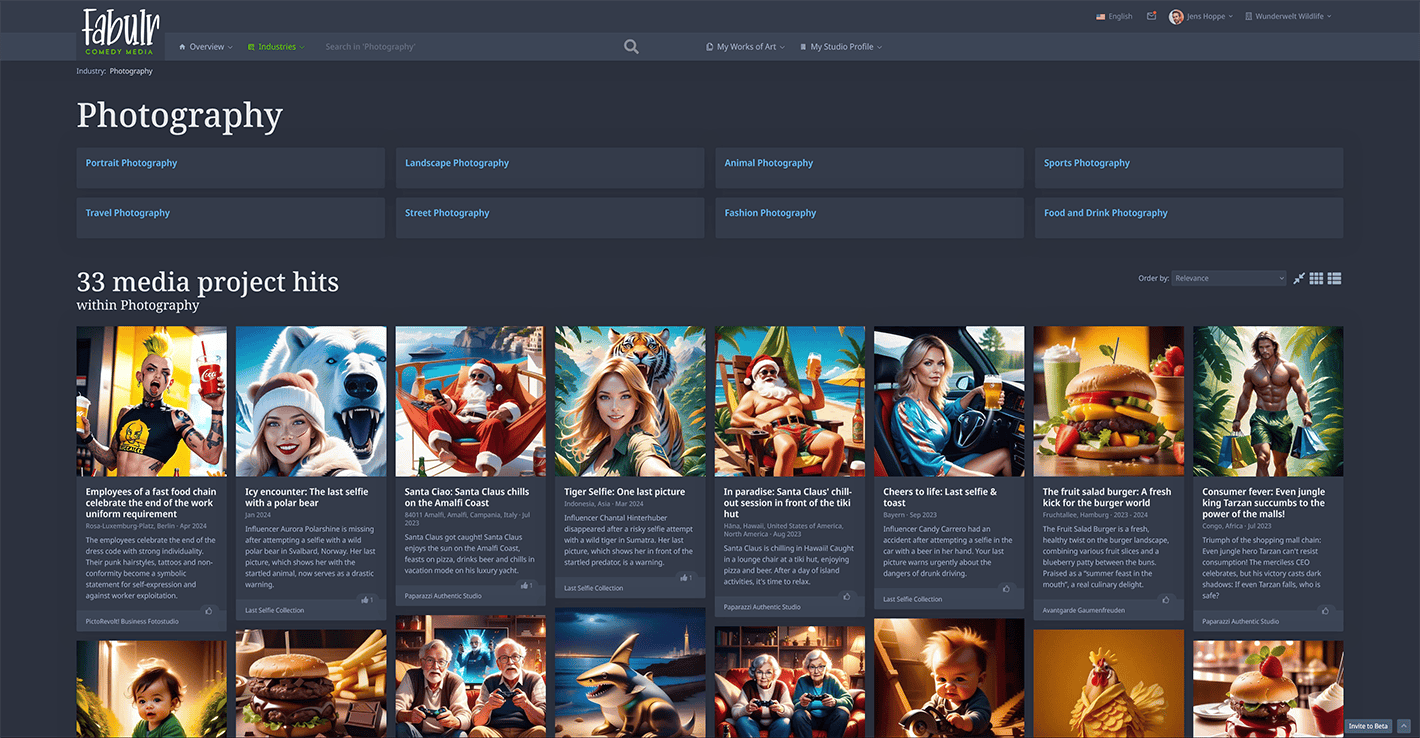Open the polar bear selfie thumbnail
This screenshot has width=1420, height=738.
point(310,400)
